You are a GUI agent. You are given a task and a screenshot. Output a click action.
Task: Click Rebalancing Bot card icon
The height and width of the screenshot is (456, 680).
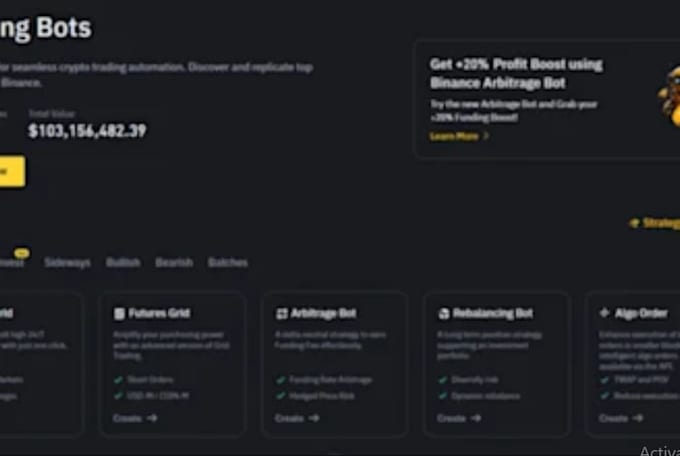[x=444, y=313]
